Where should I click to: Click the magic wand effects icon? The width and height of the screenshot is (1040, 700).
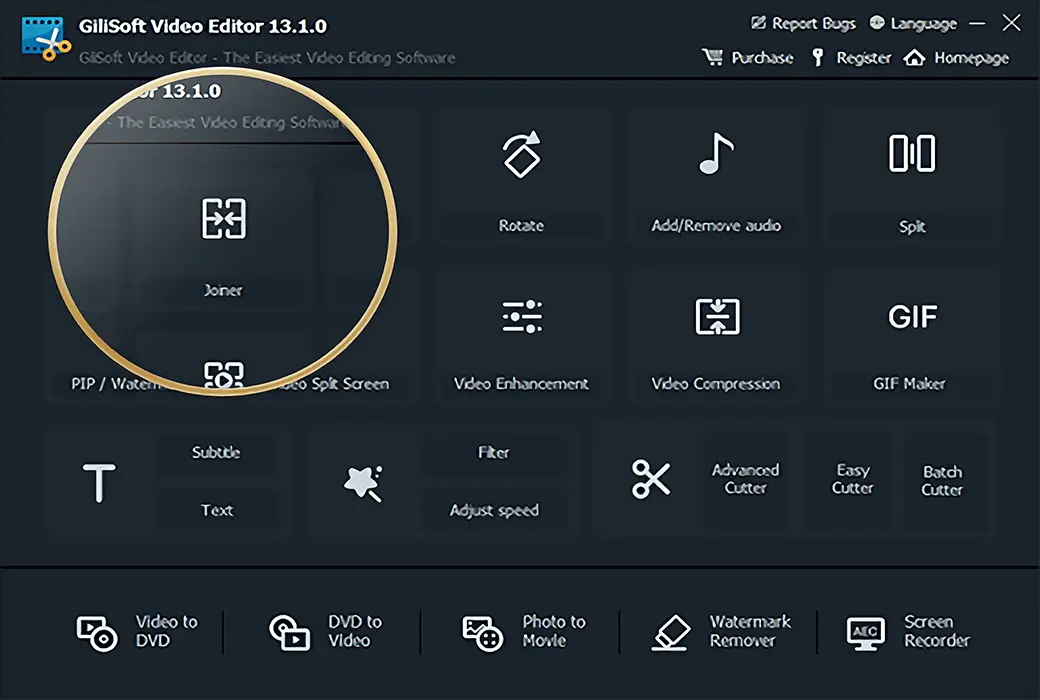pos(363,483)
